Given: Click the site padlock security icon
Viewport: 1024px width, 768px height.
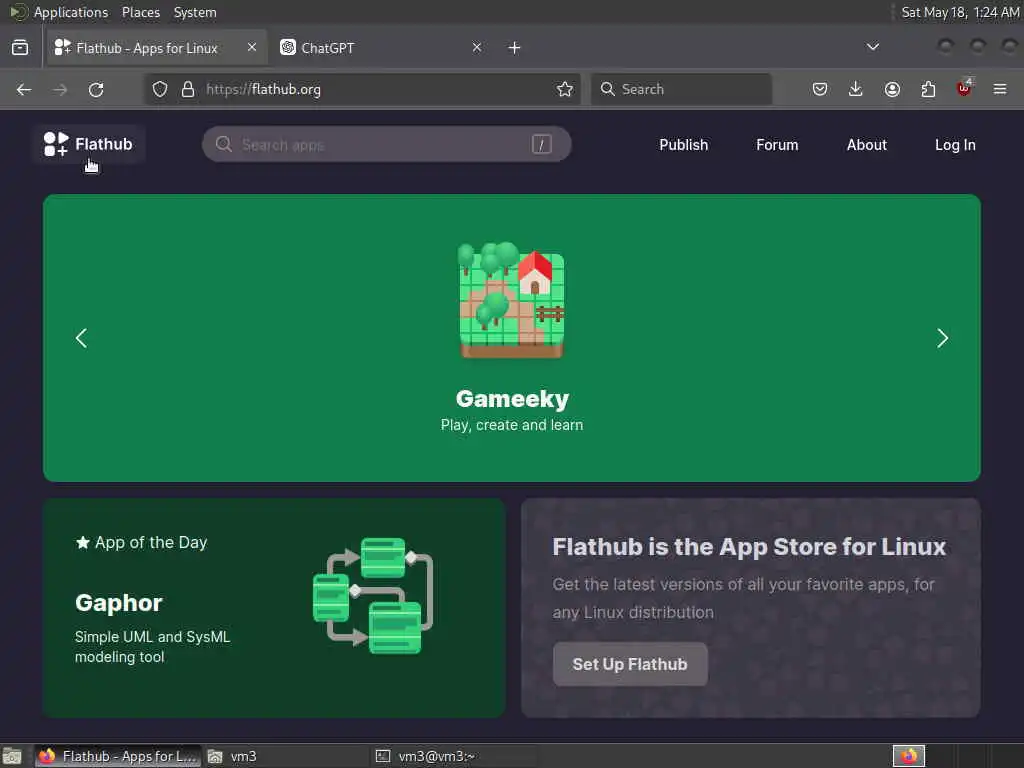Looking at the screenshot, I should (x=188, y=89).
